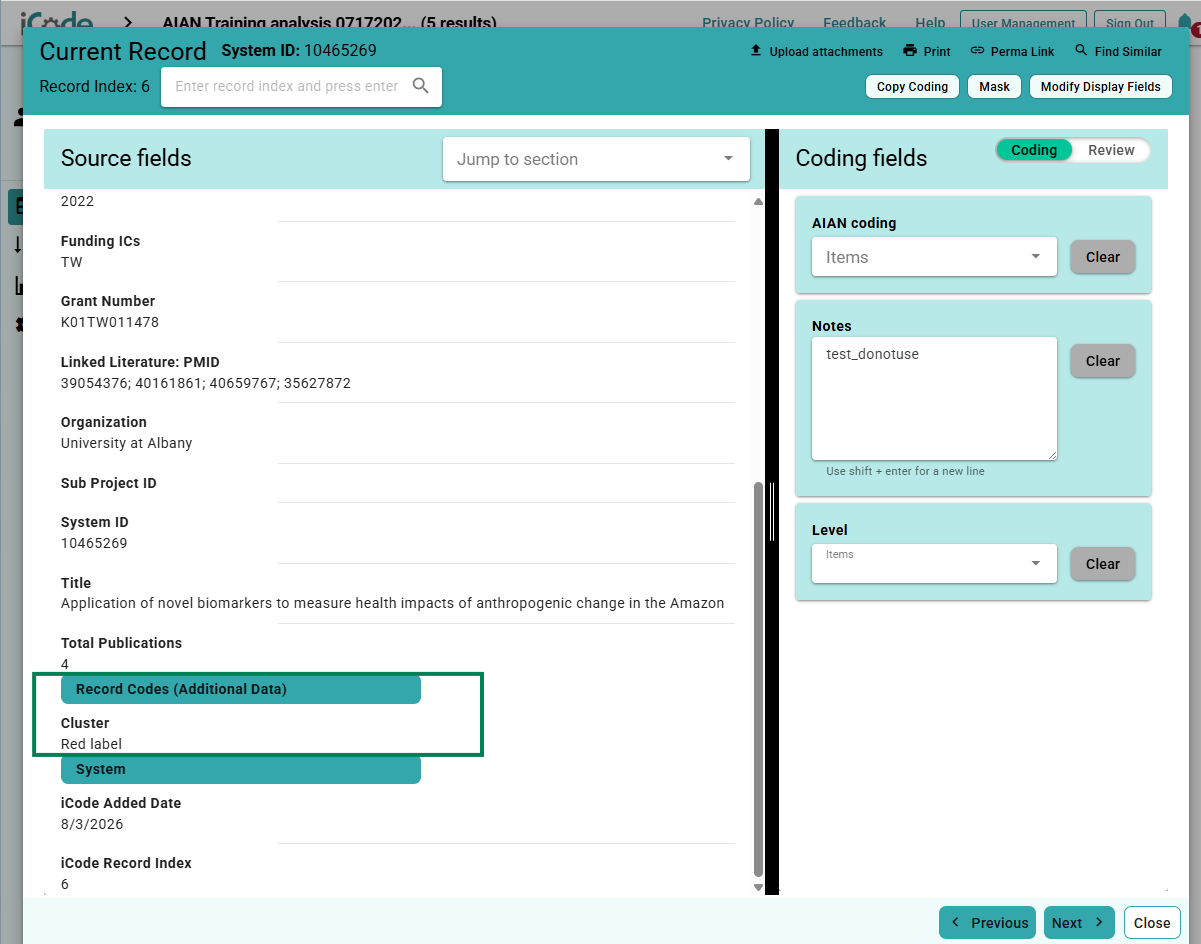The image size is (1201, 944).
Task: Click the System ID value 10465269 in source fields
Action: coord(94,543)
